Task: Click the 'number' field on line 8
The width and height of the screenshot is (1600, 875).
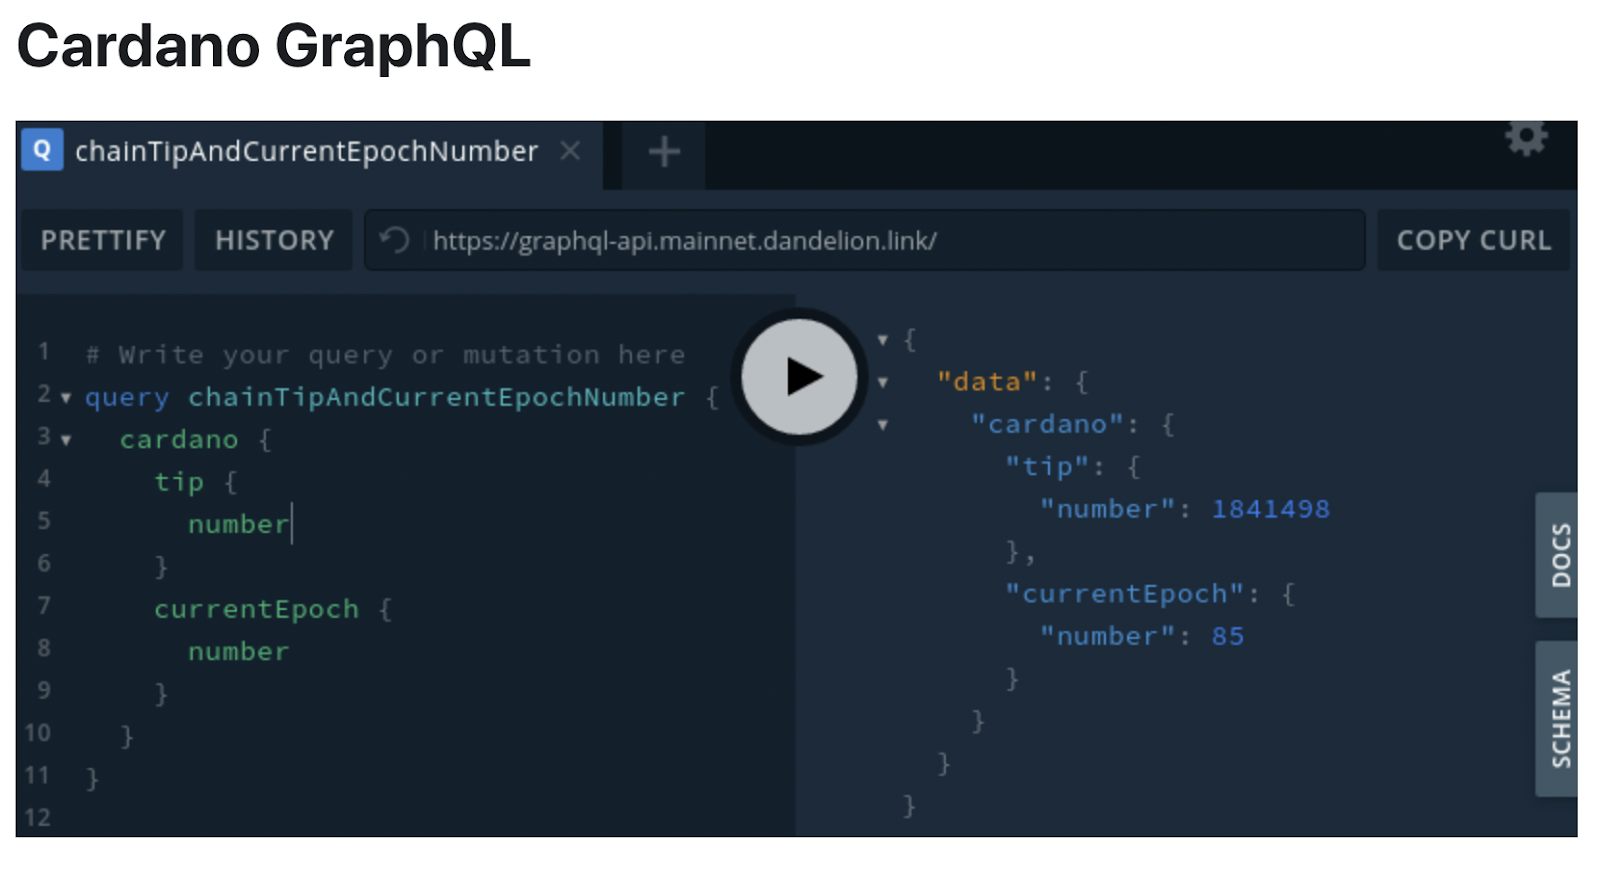Action: [238, 651]
